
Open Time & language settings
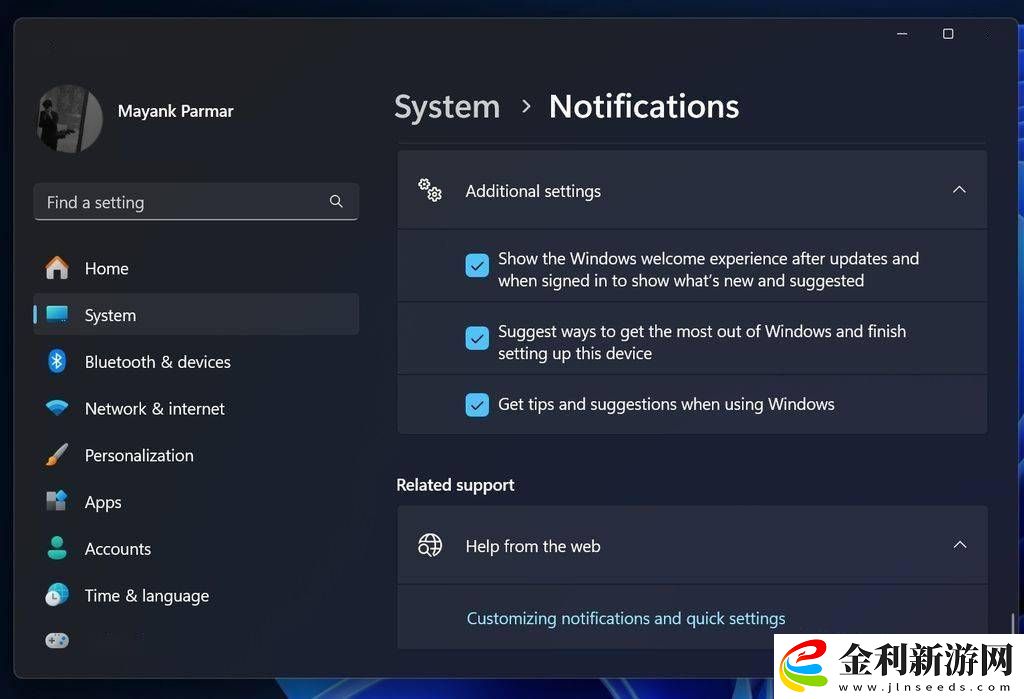tap(146, 595)
